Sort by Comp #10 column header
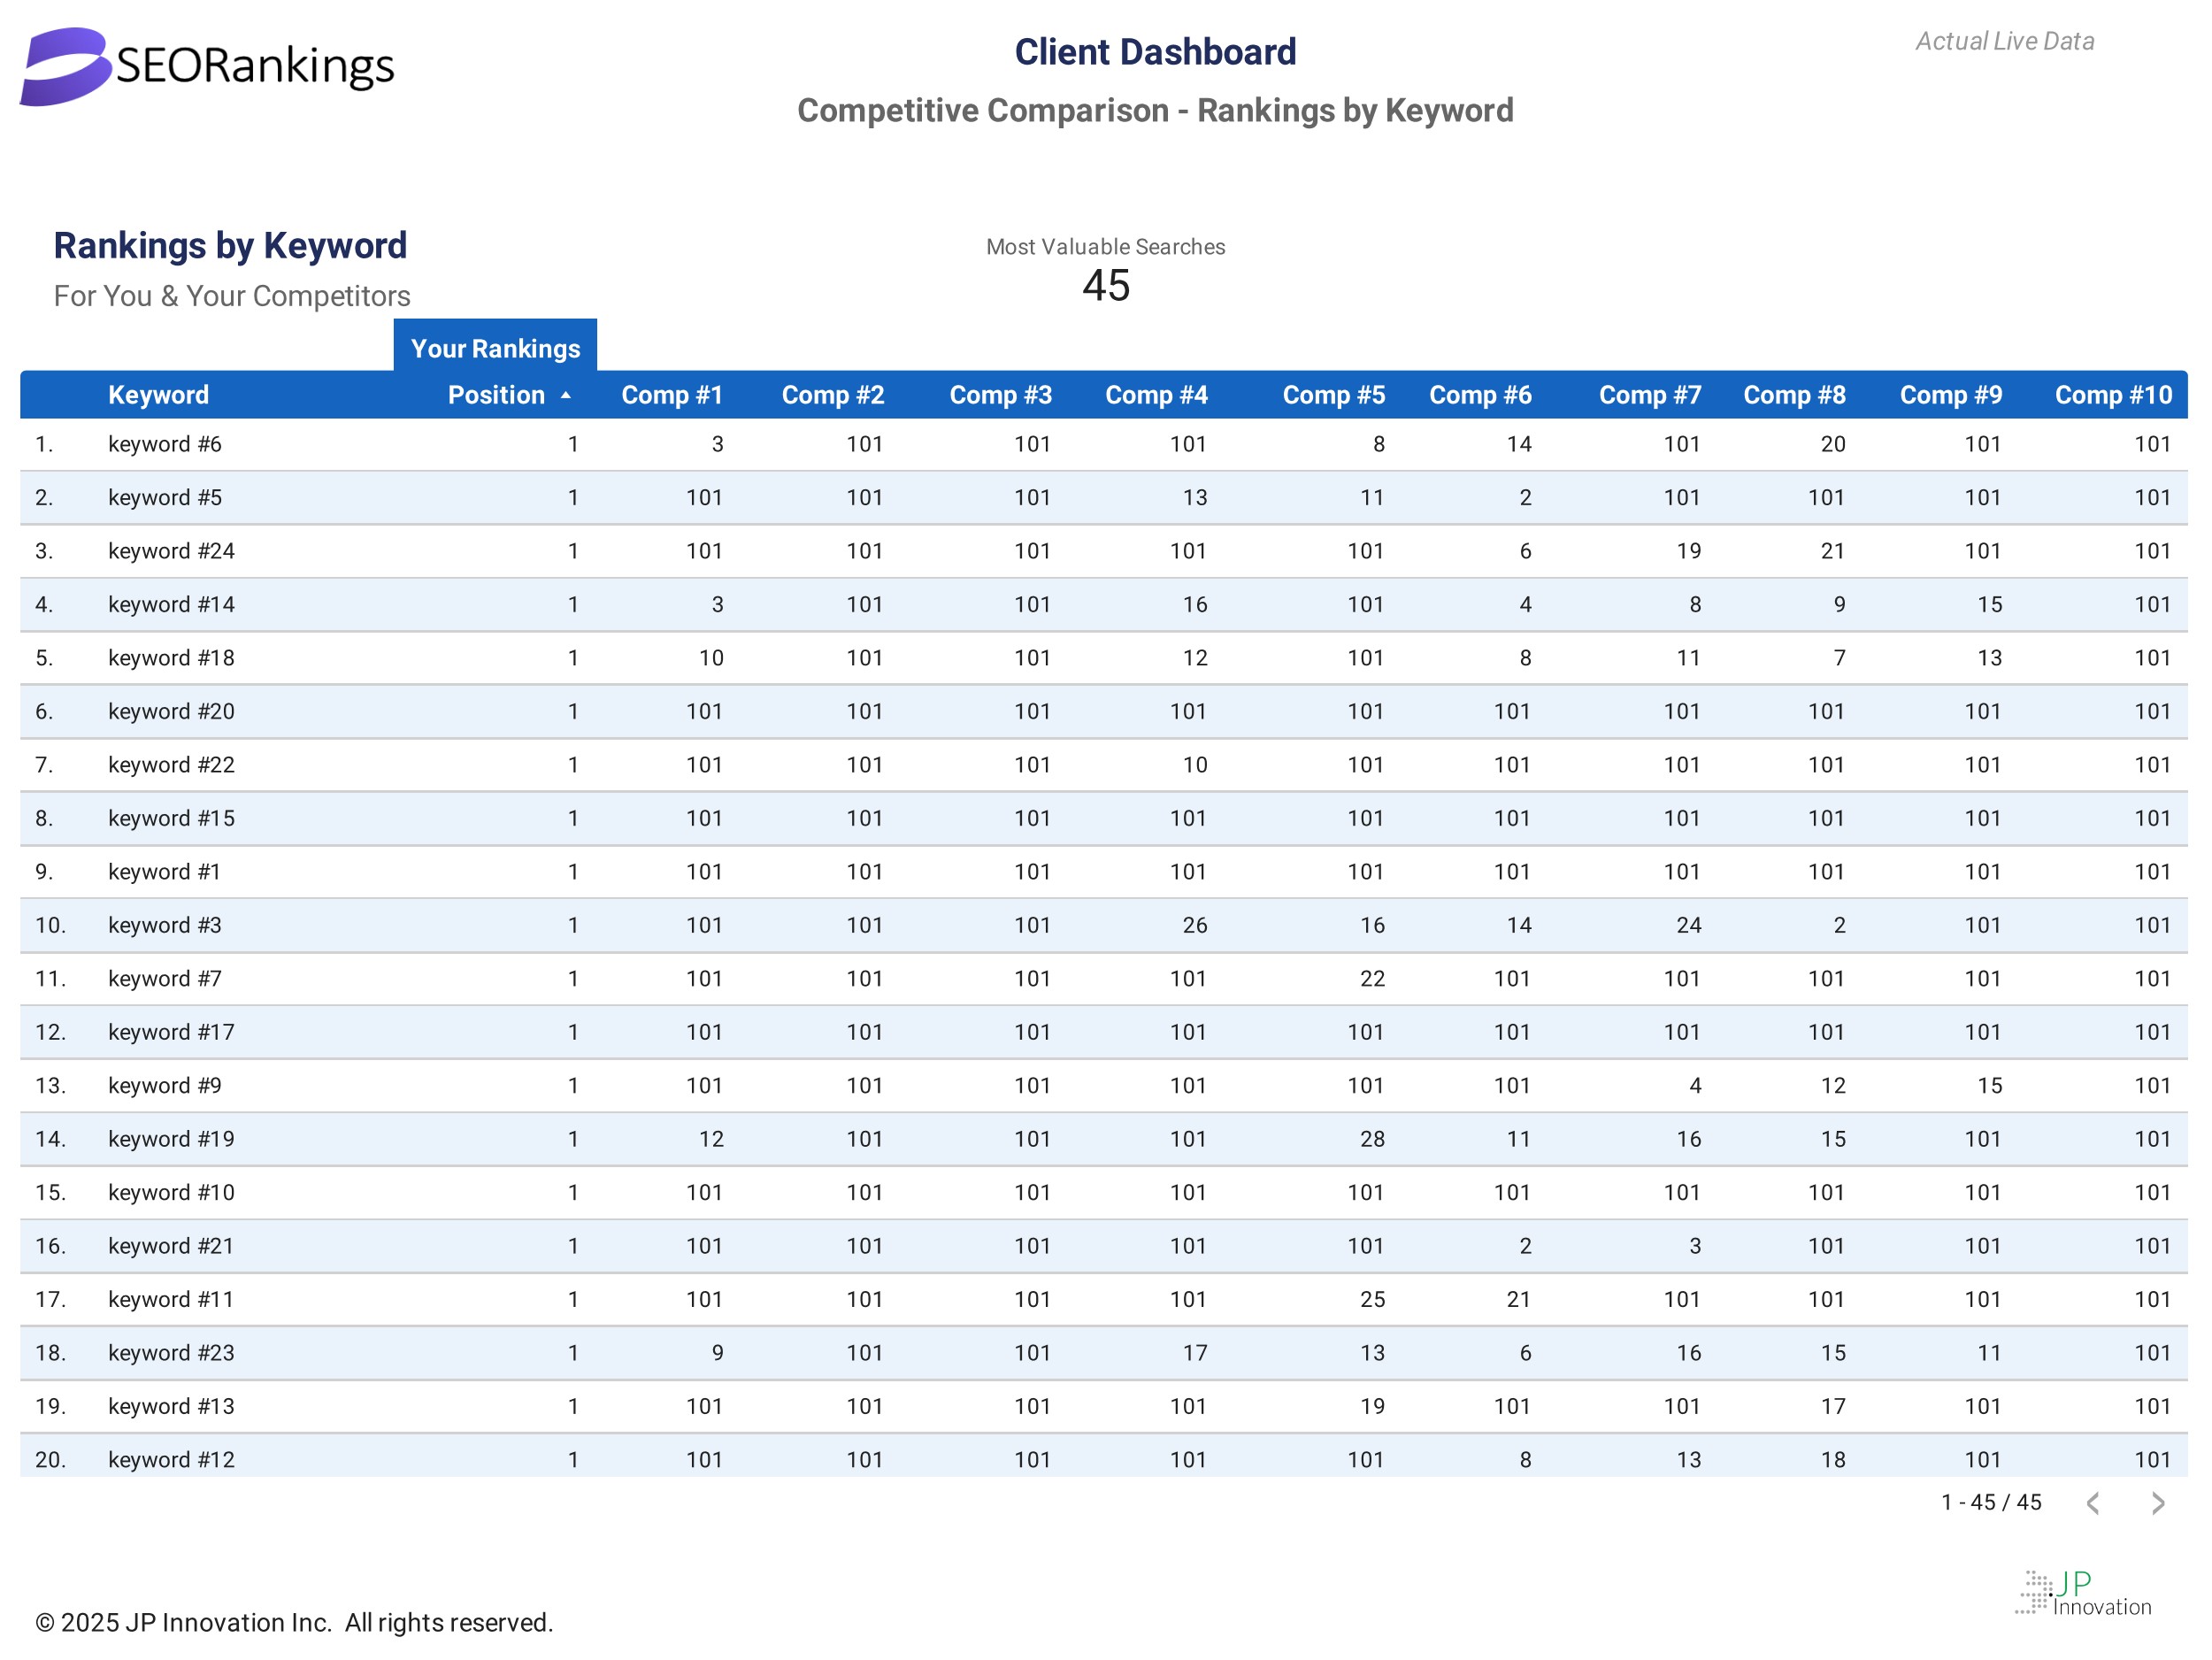The width and height of the screenshot is (2212, 1660). (2112, 395)
